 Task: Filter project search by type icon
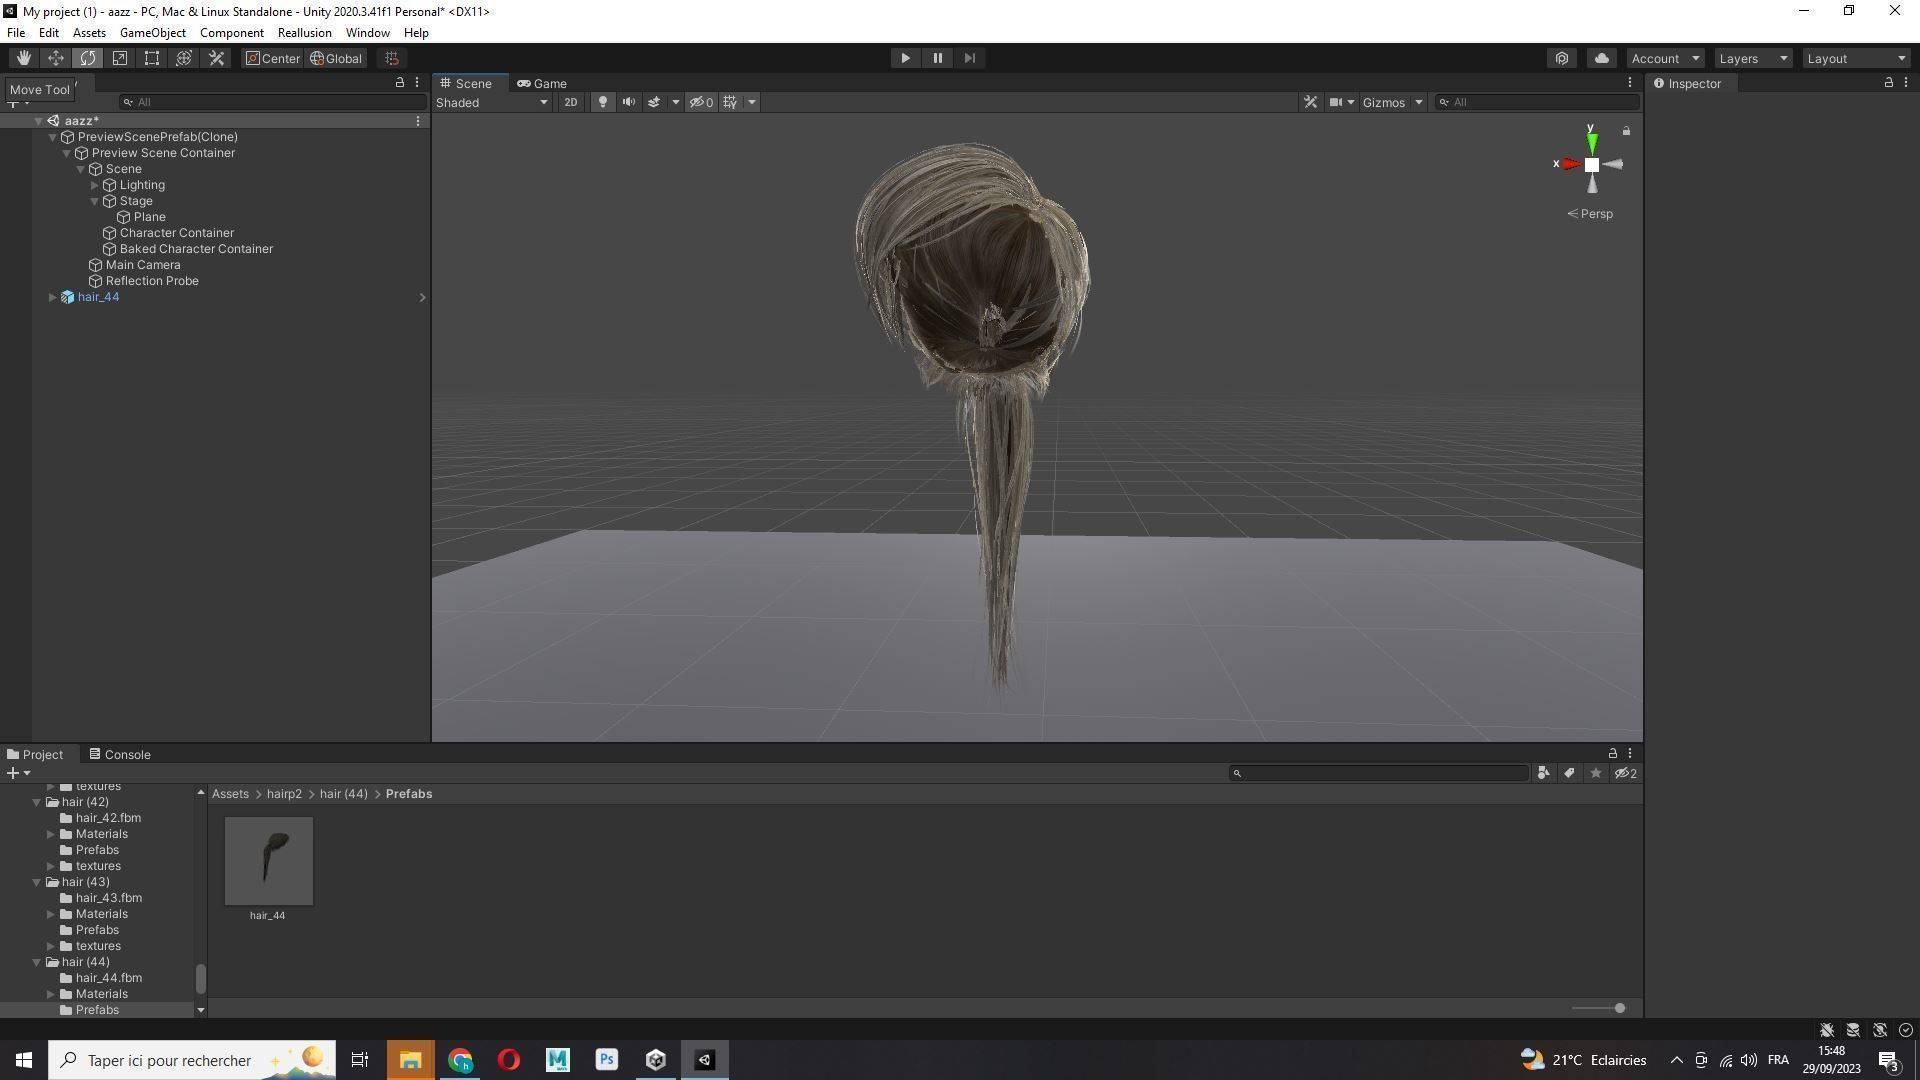pyautogui.click(x=1543, y=773)
